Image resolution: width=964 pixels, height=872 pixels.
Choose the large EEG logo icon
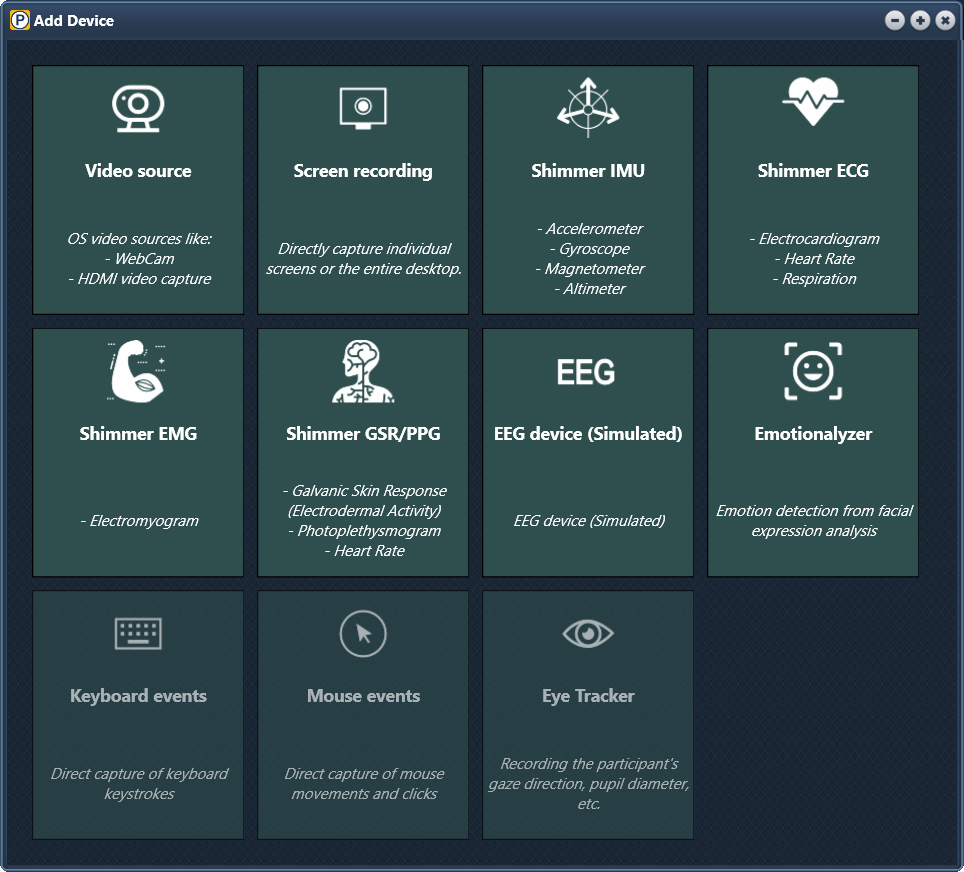click(x=586, y=371)
